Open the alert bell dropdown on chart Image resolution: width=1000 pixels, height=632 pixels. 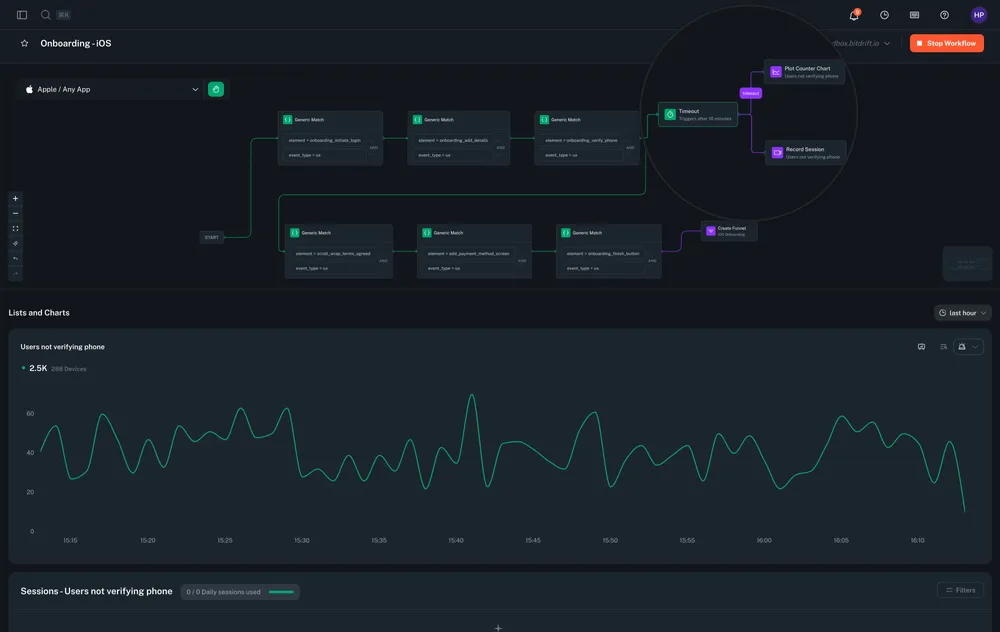click(x=968, y=347)
